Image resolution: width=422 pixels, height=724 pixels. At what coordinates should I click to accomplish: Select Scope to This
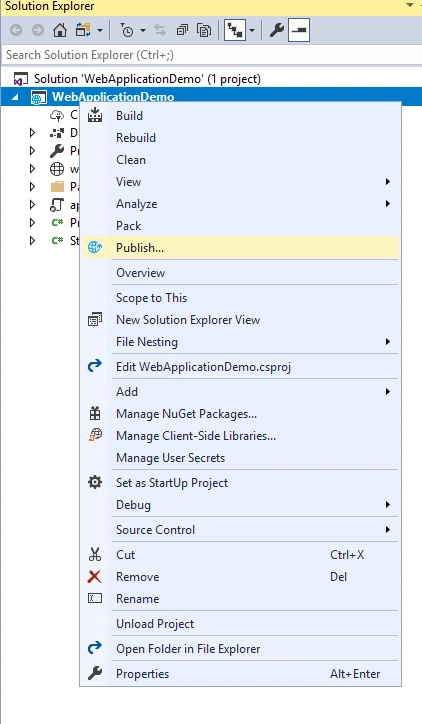pos(240,298)
